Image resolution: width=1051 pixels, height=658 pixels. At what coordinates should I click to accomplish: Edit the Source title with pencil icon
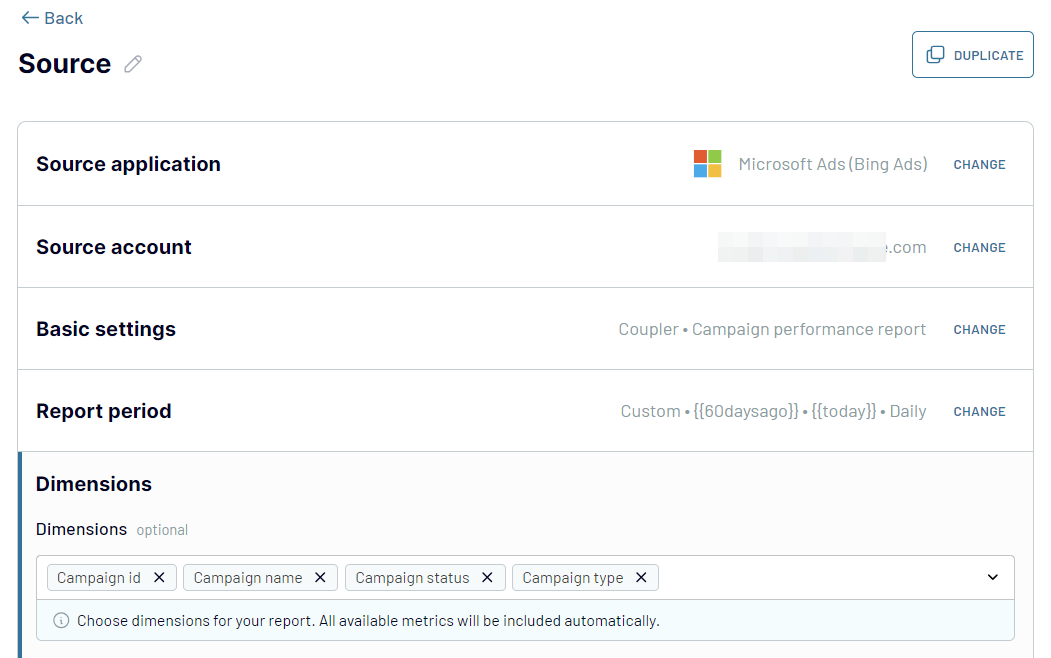pos(133,64)
